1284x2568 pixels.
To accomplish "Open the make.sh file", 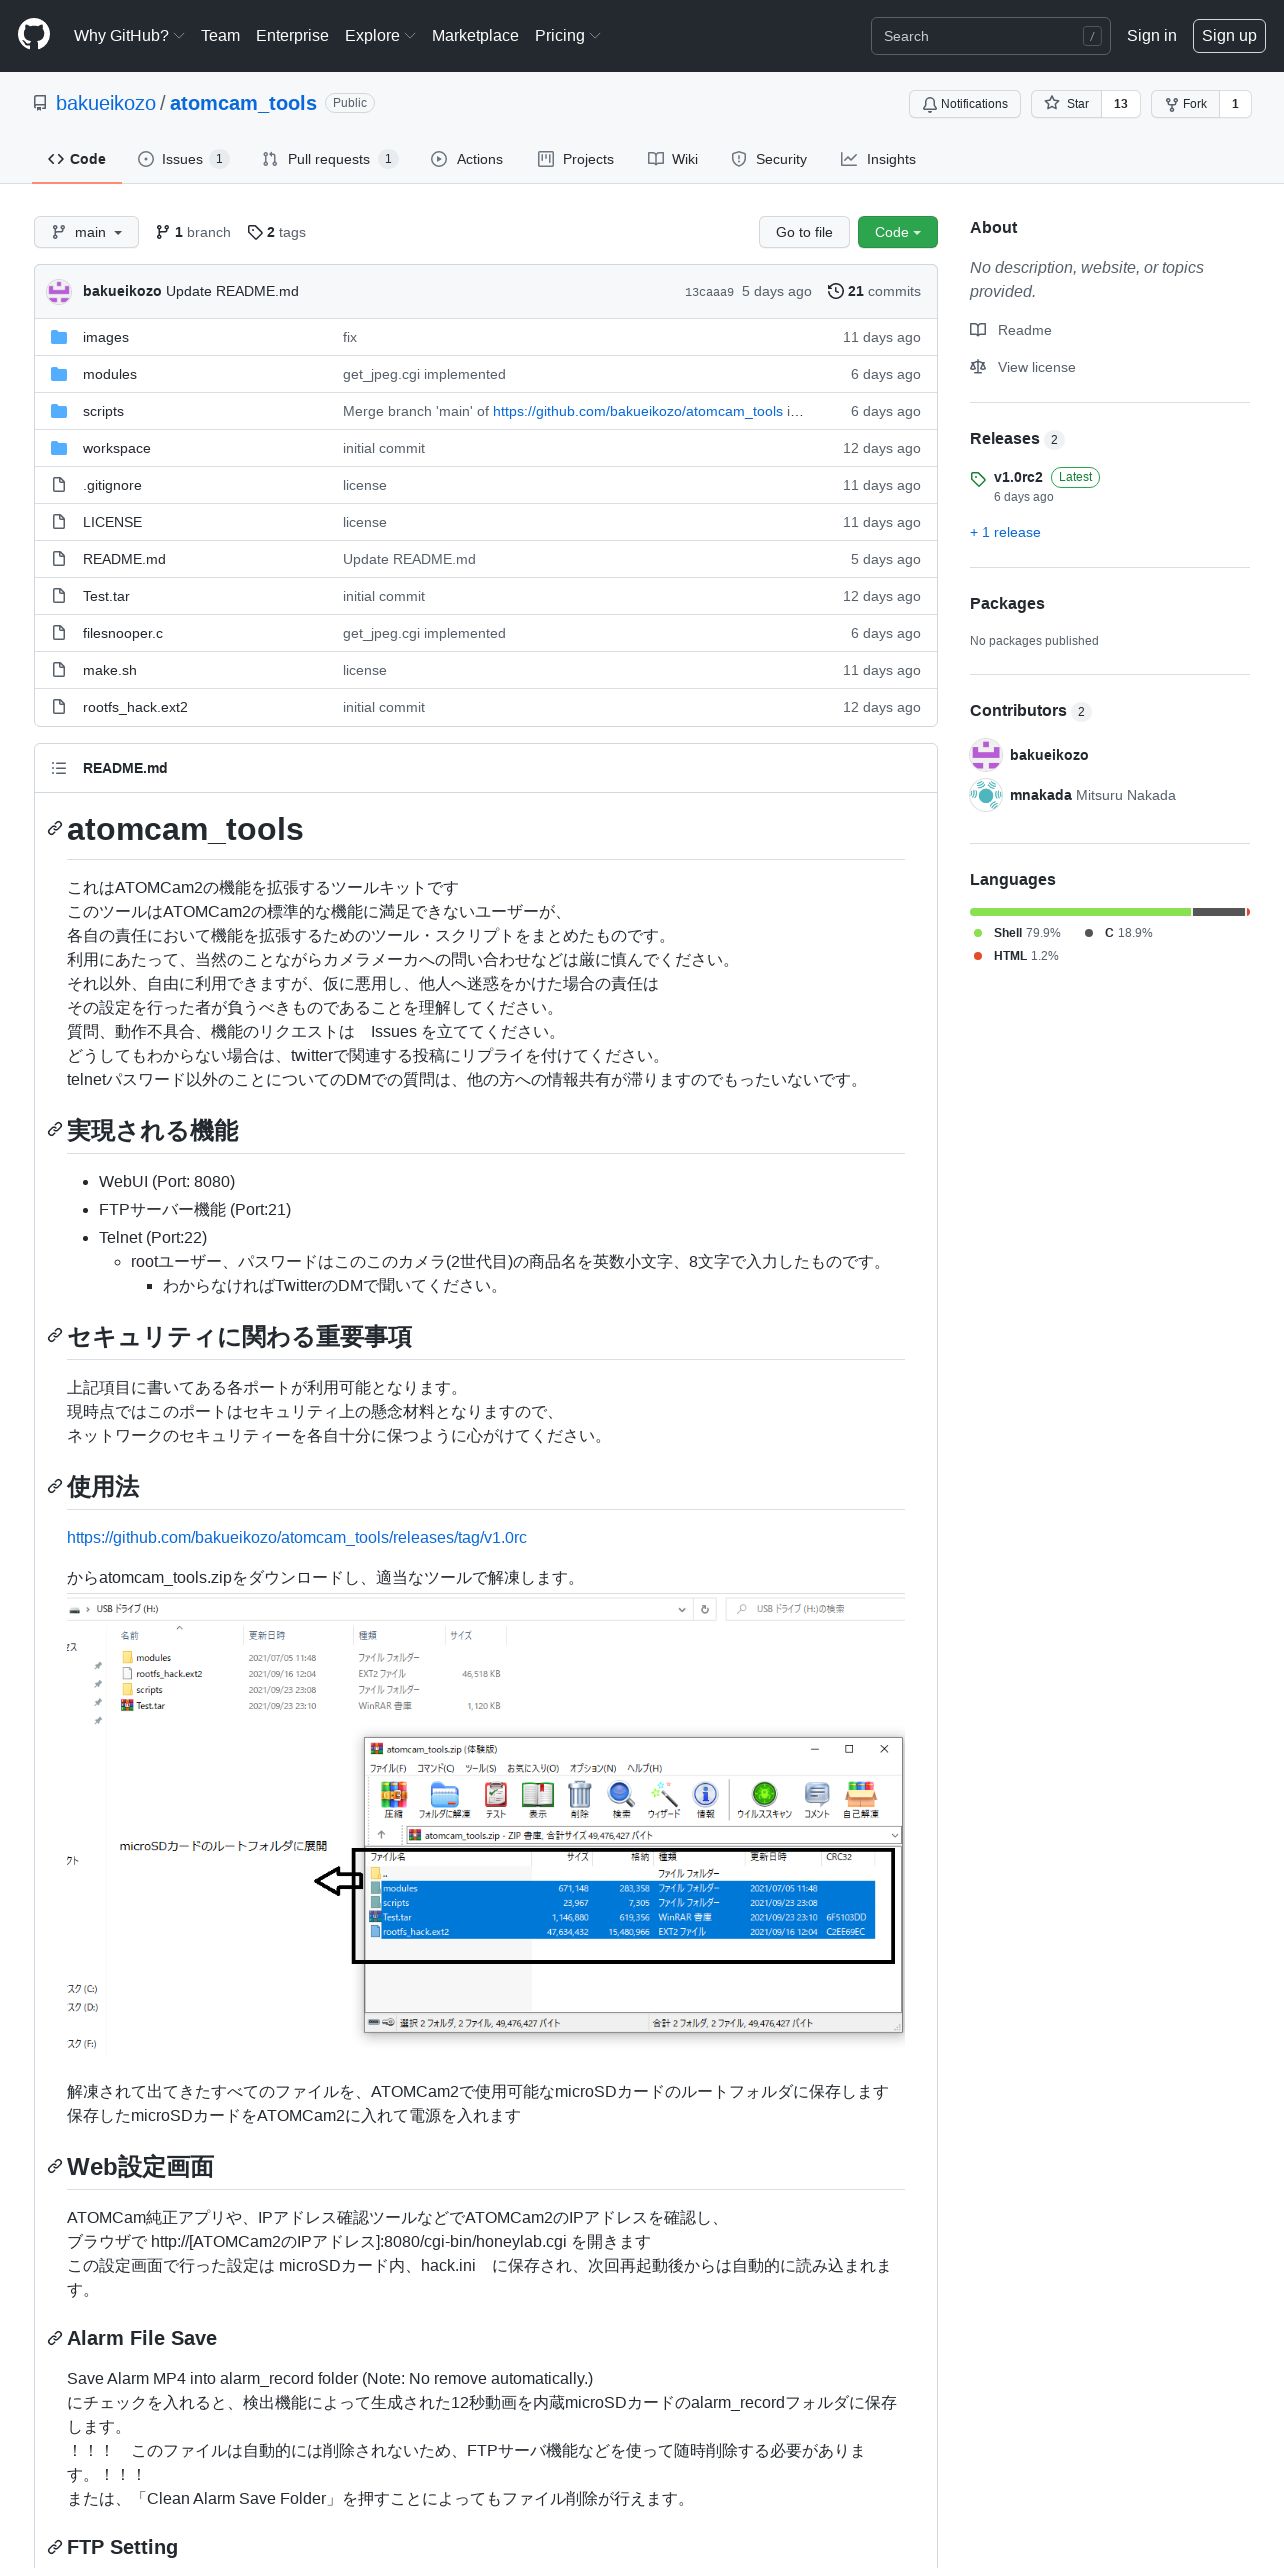I will 110,670.
